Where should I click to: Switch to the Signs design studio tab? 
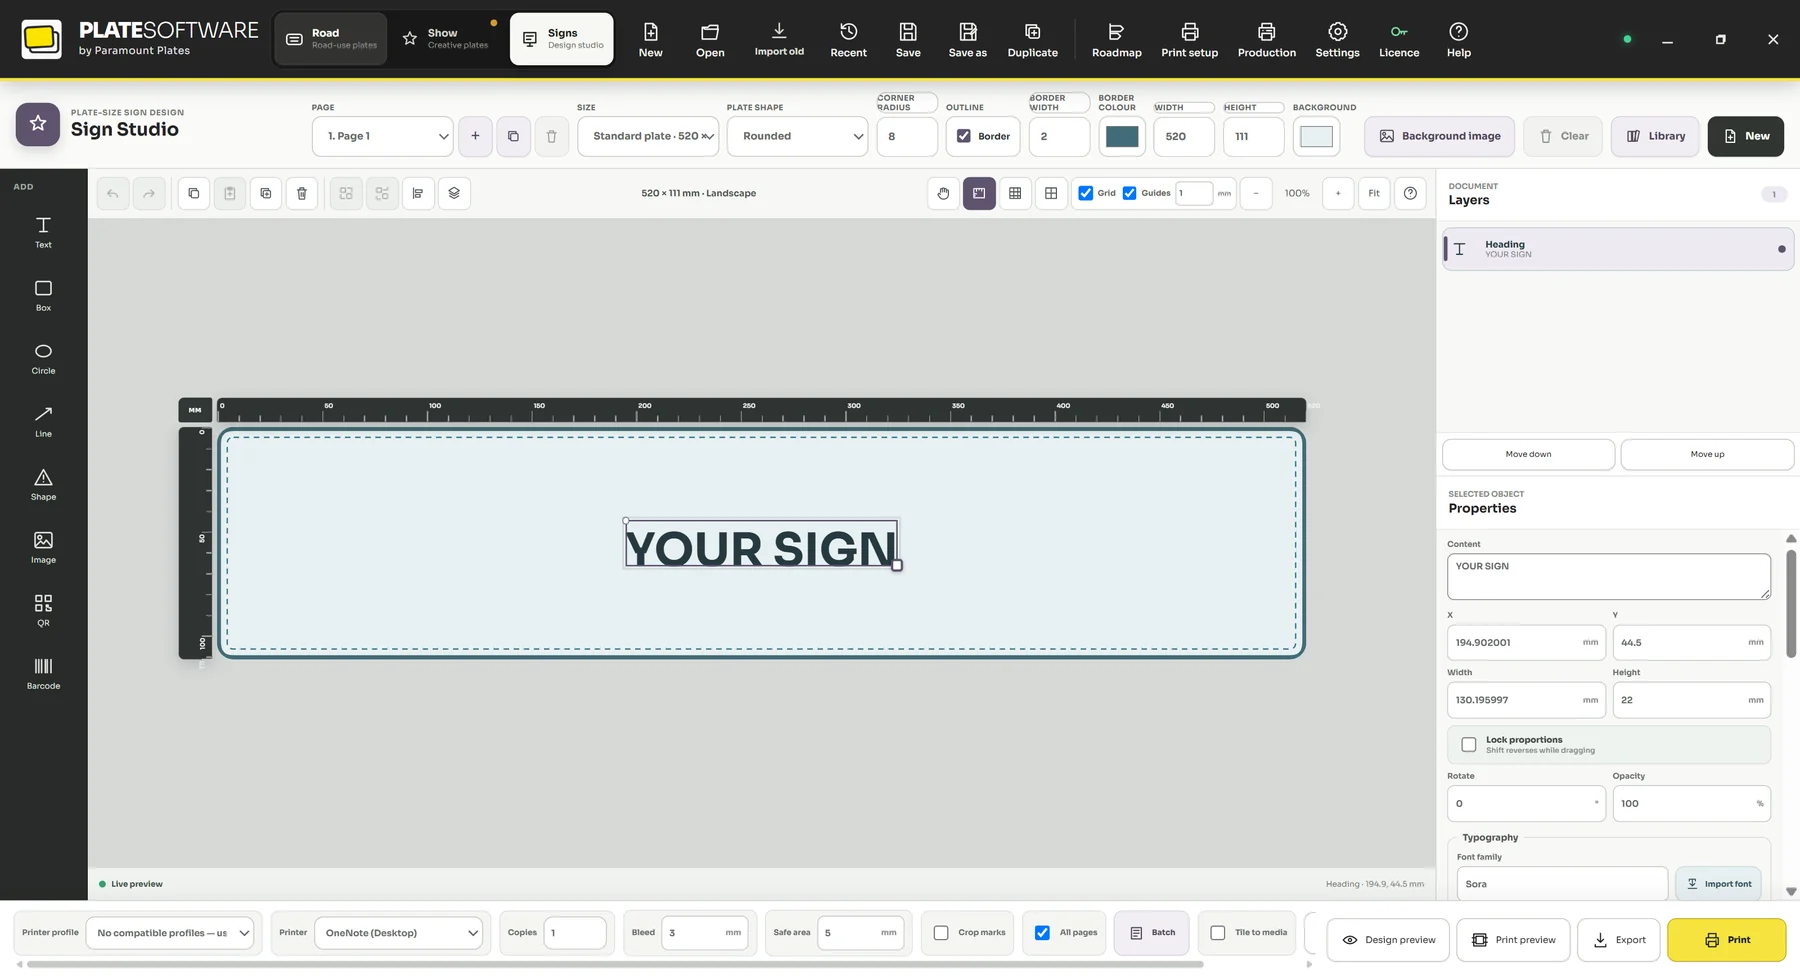point(562,39)
